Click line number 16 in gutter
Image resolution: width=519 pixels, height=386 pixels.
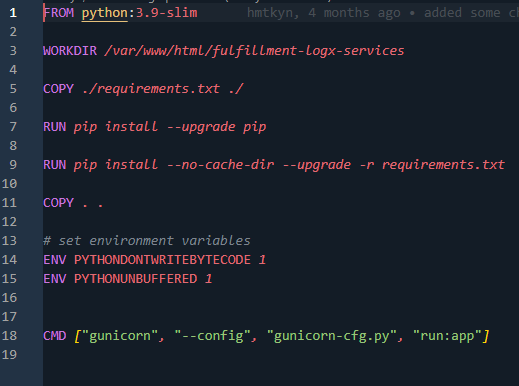[9, 298]
